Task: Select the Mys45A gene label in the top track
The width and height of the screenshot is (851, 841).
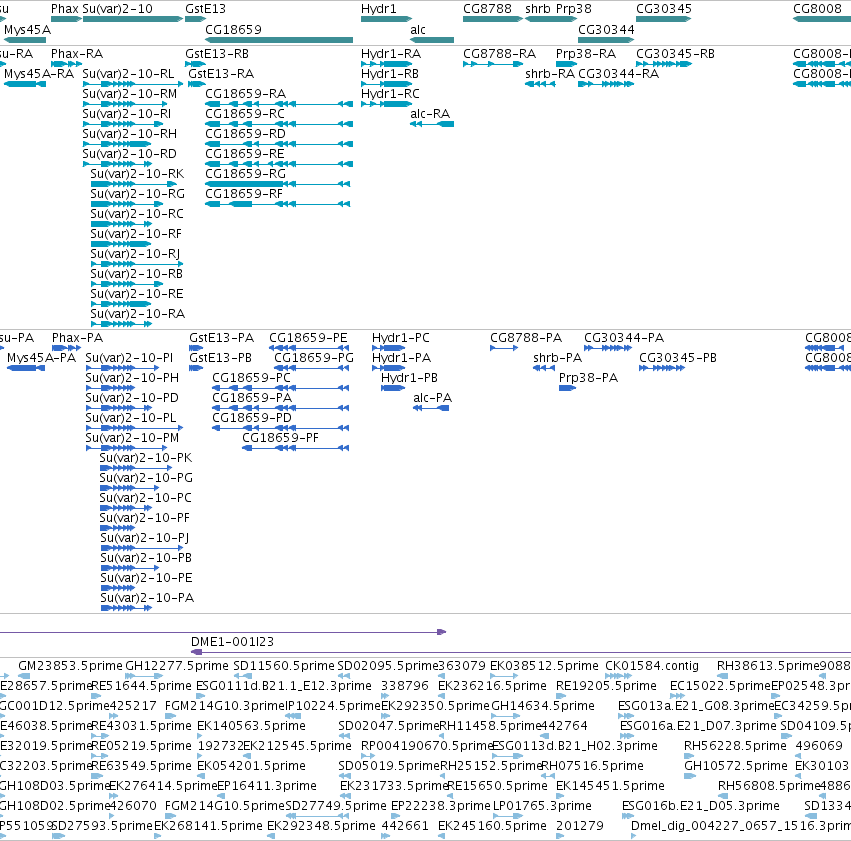Action: click(x=27, y=30)
